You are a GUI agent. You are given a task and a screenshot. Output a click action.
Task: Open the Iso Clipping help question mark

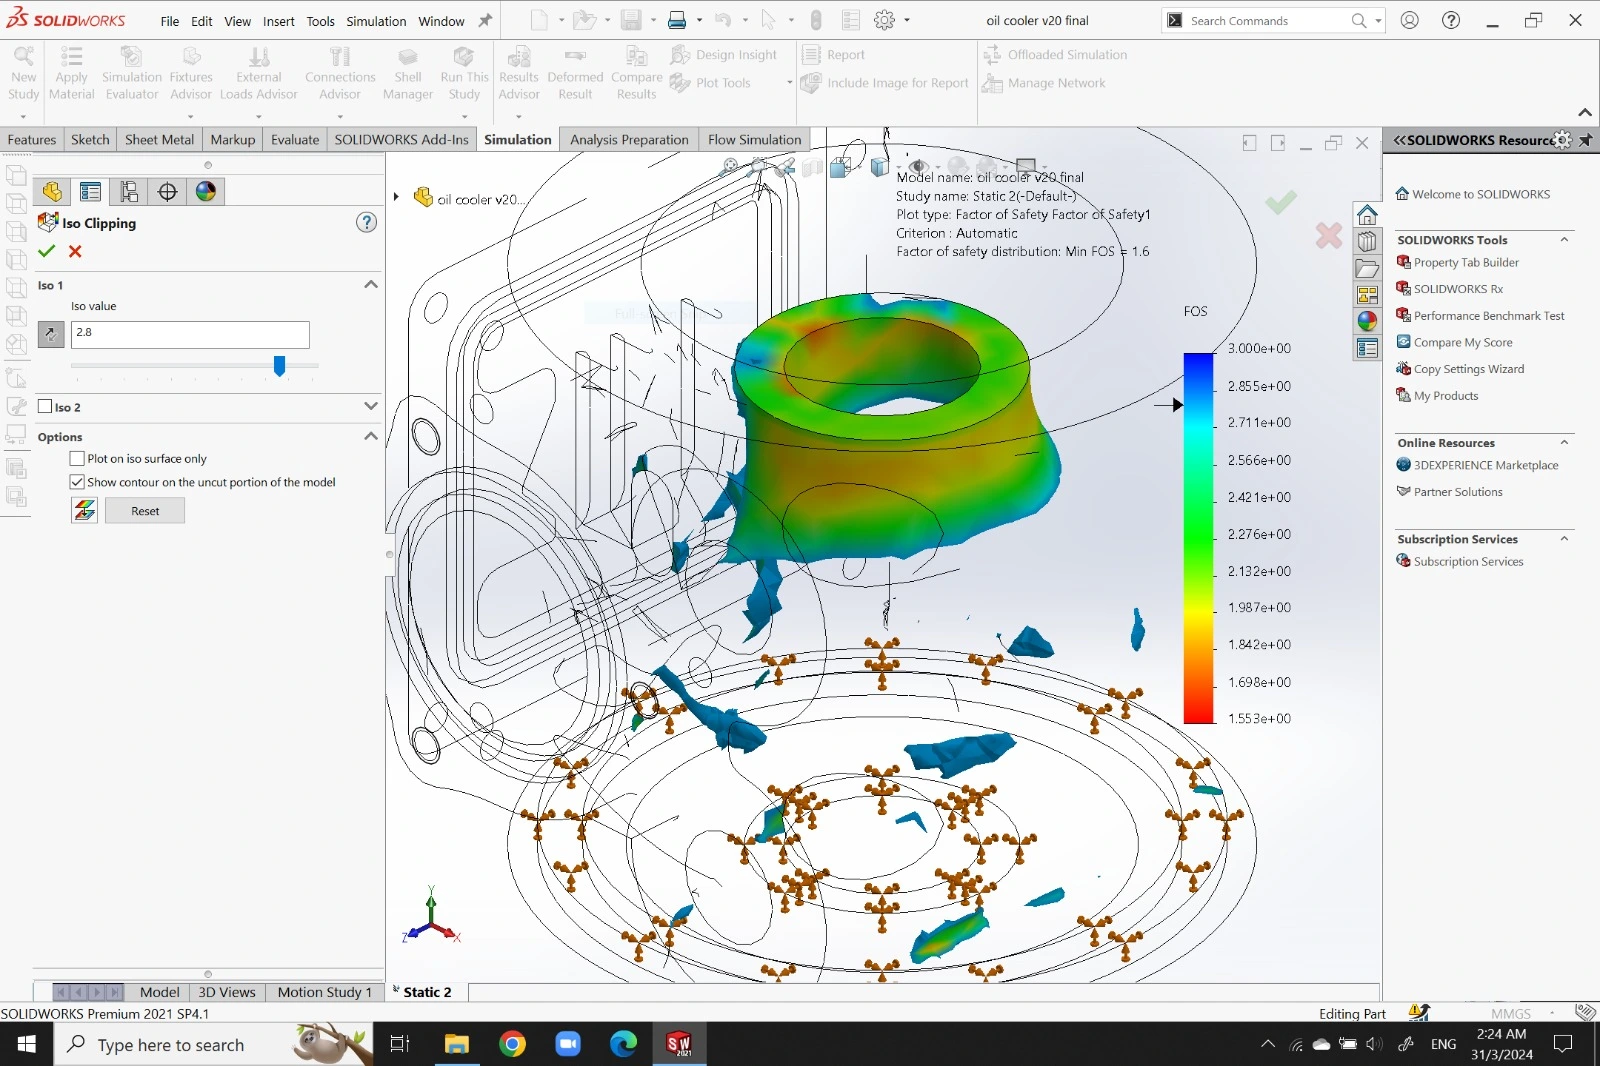367,222
